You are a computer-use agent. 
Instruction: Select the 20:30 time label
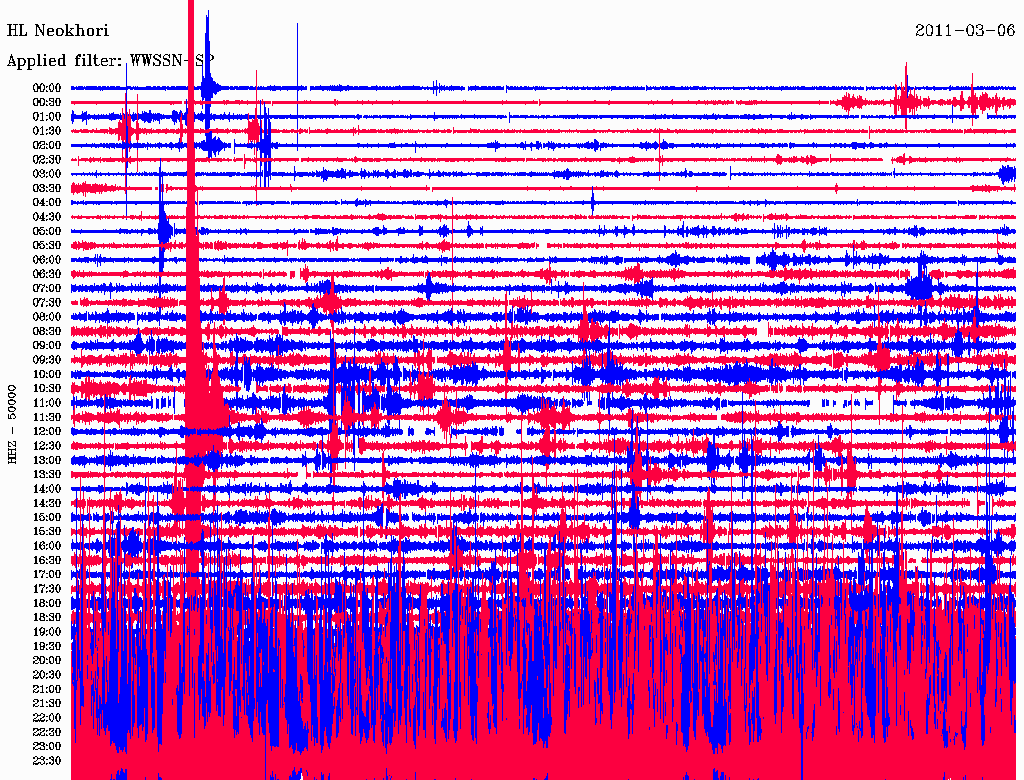point(47,675)
